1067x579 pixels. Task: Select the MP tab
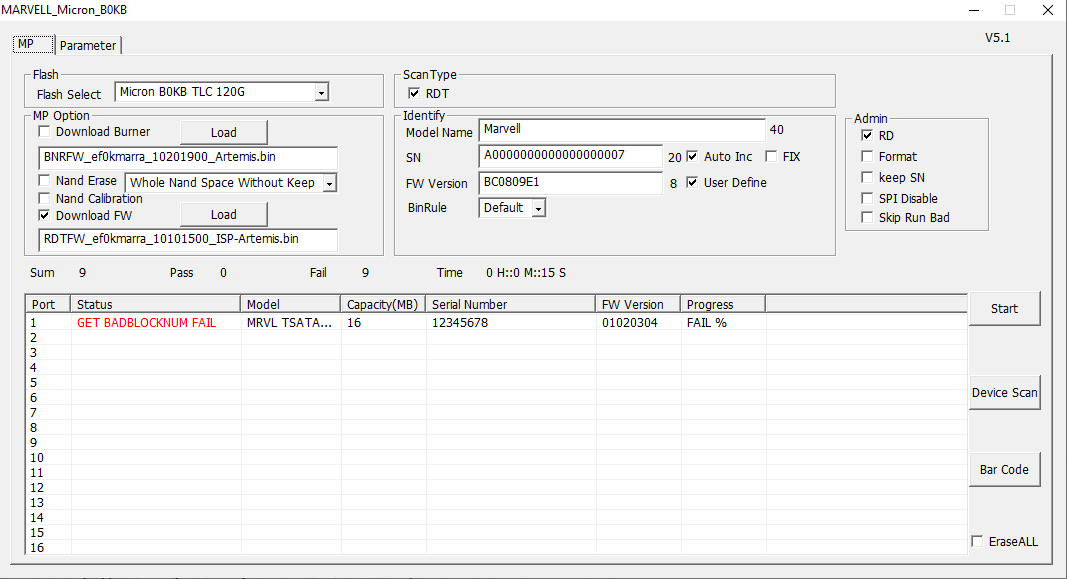[x=33, y=44]
